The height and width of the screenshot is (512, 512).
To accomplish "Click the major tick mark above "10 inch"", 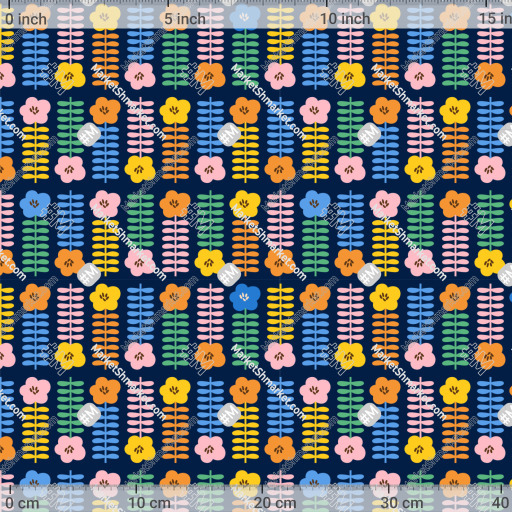I will pos(327,3).
